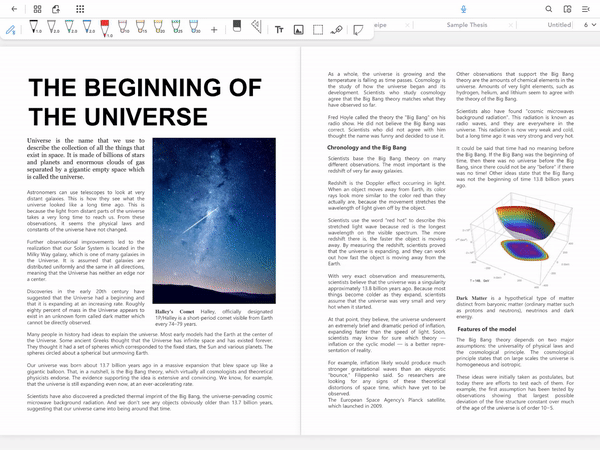Screen dimensions: 600x450
Task: Select the red 1.0 pen
Action: pos(105,28)
